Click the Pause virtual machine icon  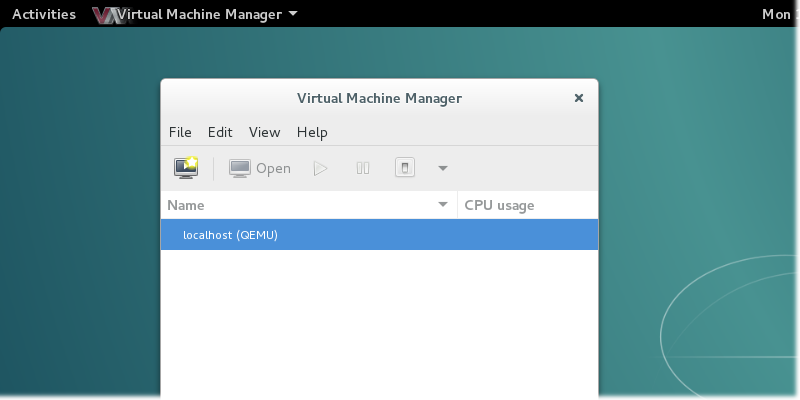coord(363,168)
